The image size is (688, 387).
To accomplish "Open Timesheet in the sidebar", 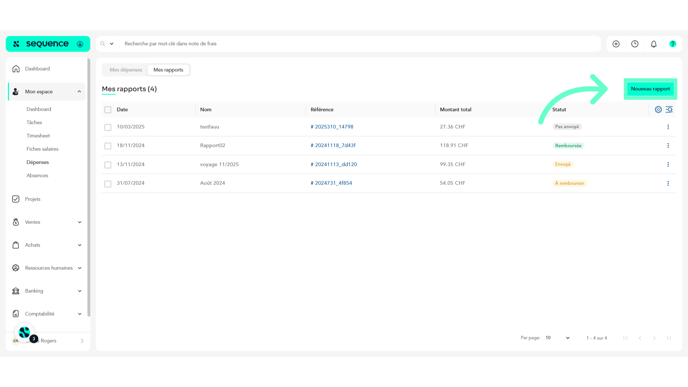I will pos(38,136).
